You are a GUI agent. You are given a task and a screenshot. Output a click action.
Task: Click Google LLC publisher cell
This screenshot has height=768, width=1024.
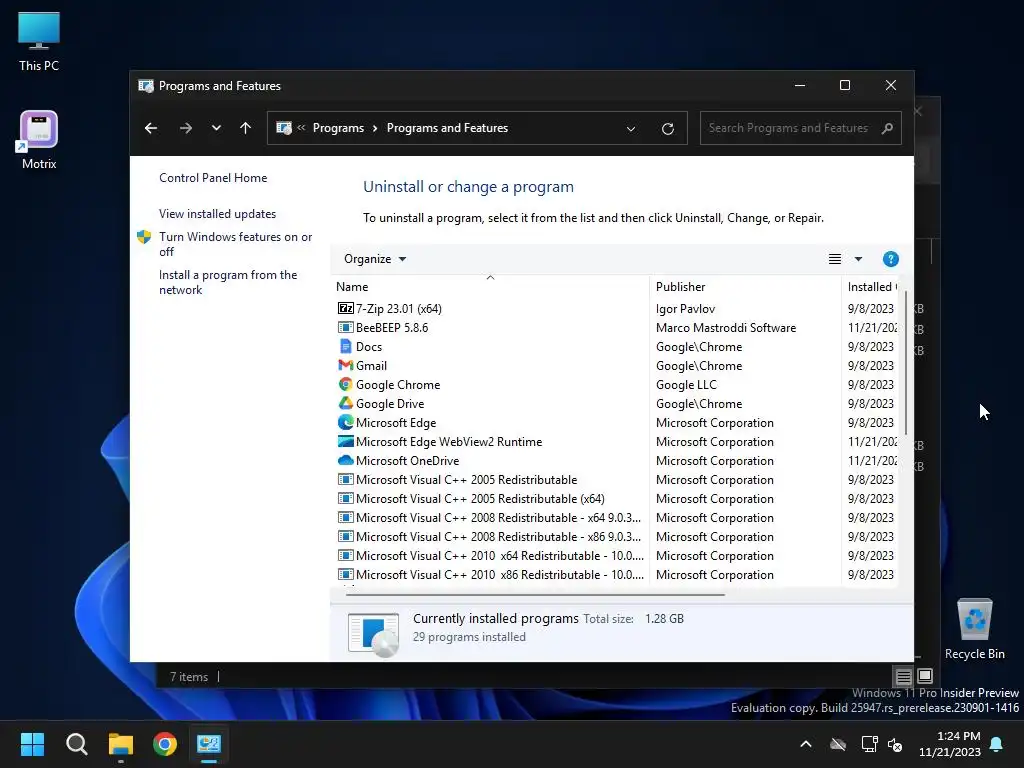pos(686,384)
